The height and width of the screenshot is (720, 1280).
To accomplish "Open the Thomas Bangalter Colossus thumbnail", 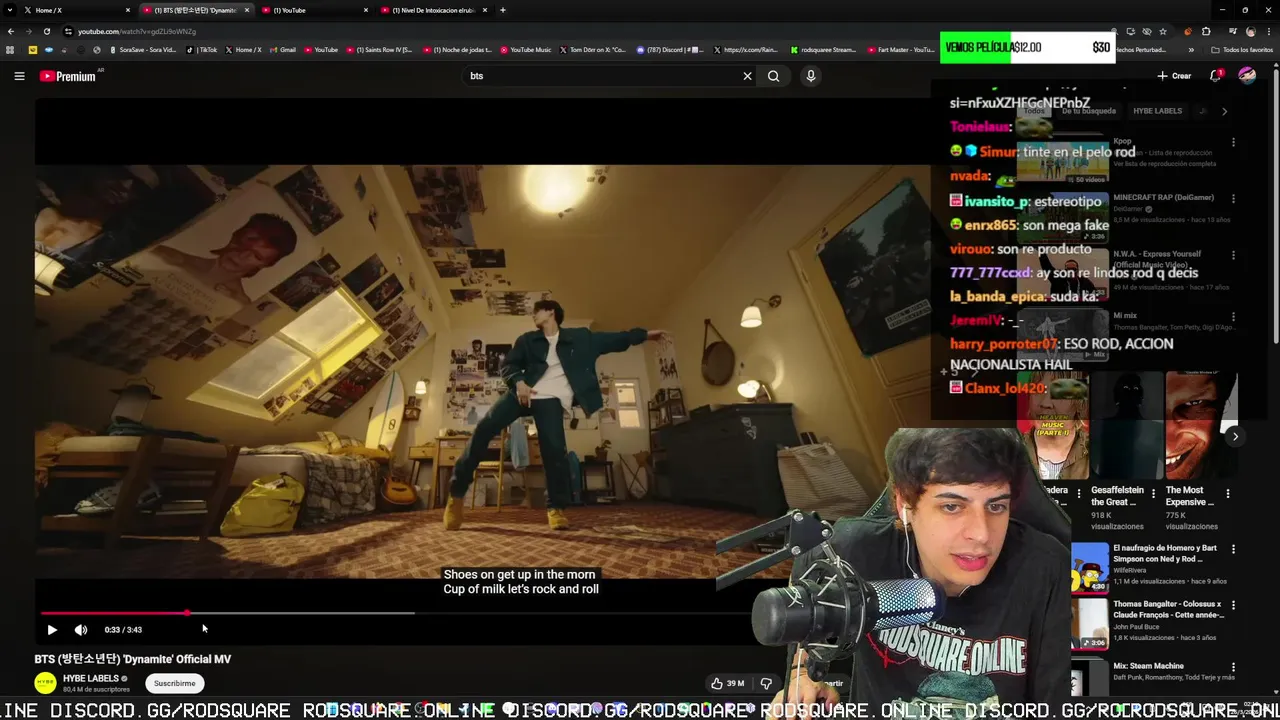I will pos(1090,624).
